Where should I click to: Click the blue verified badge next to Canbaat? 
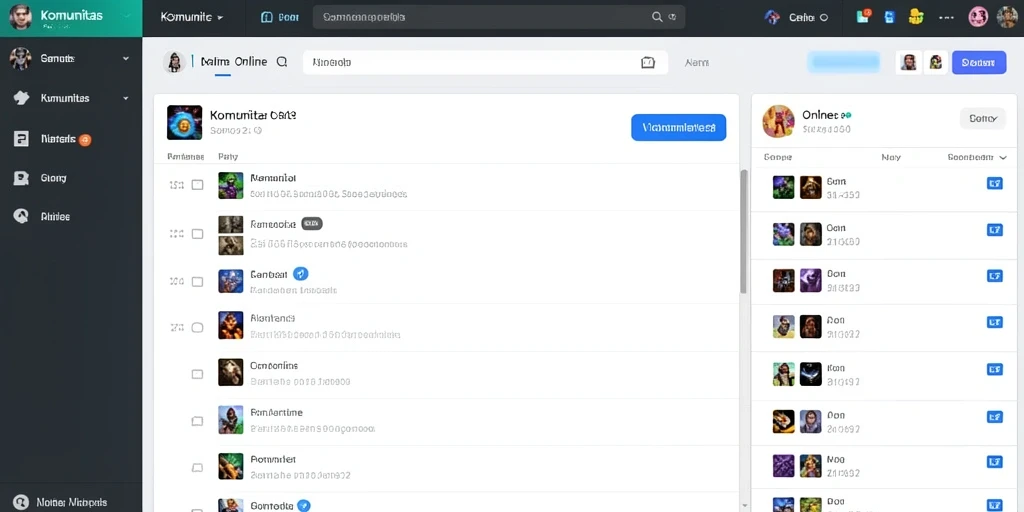300,274
